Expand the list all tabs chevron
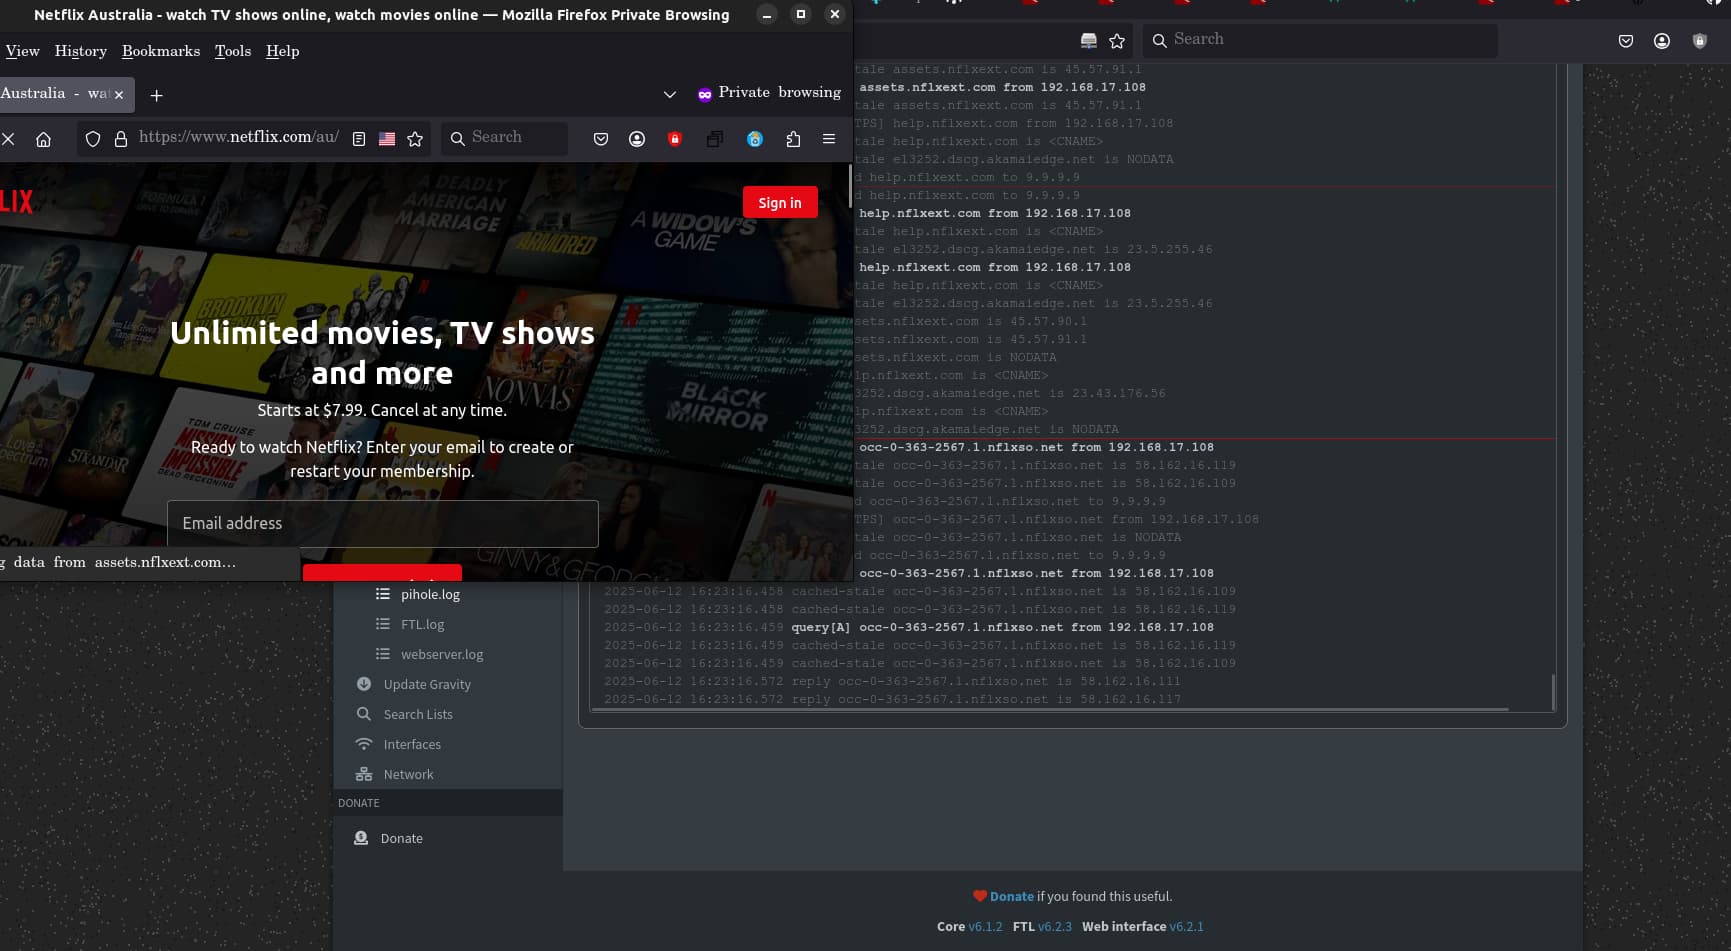This screenshot has width=1731, height=951. [x=670, y=94]
